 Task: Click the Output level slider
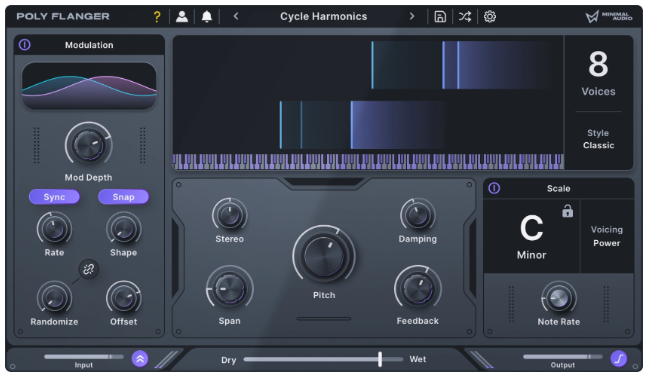[x=562, y=357]
